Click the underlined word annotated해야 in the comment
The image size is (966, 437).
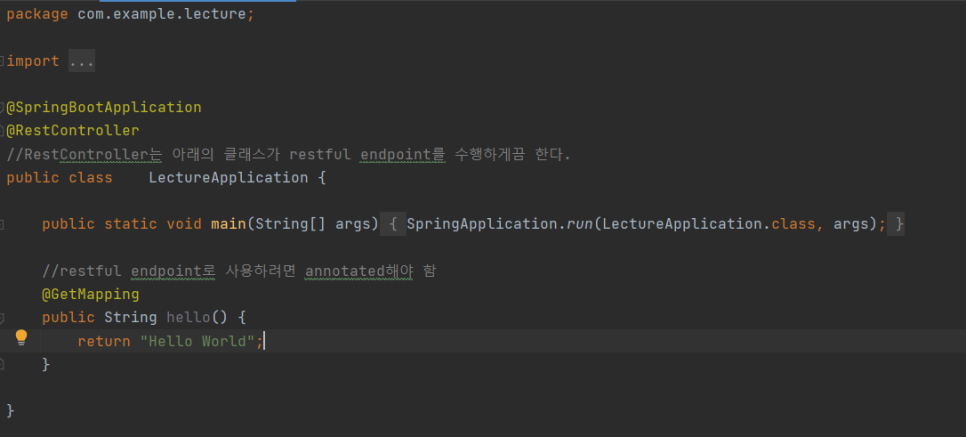pos(359,271)
